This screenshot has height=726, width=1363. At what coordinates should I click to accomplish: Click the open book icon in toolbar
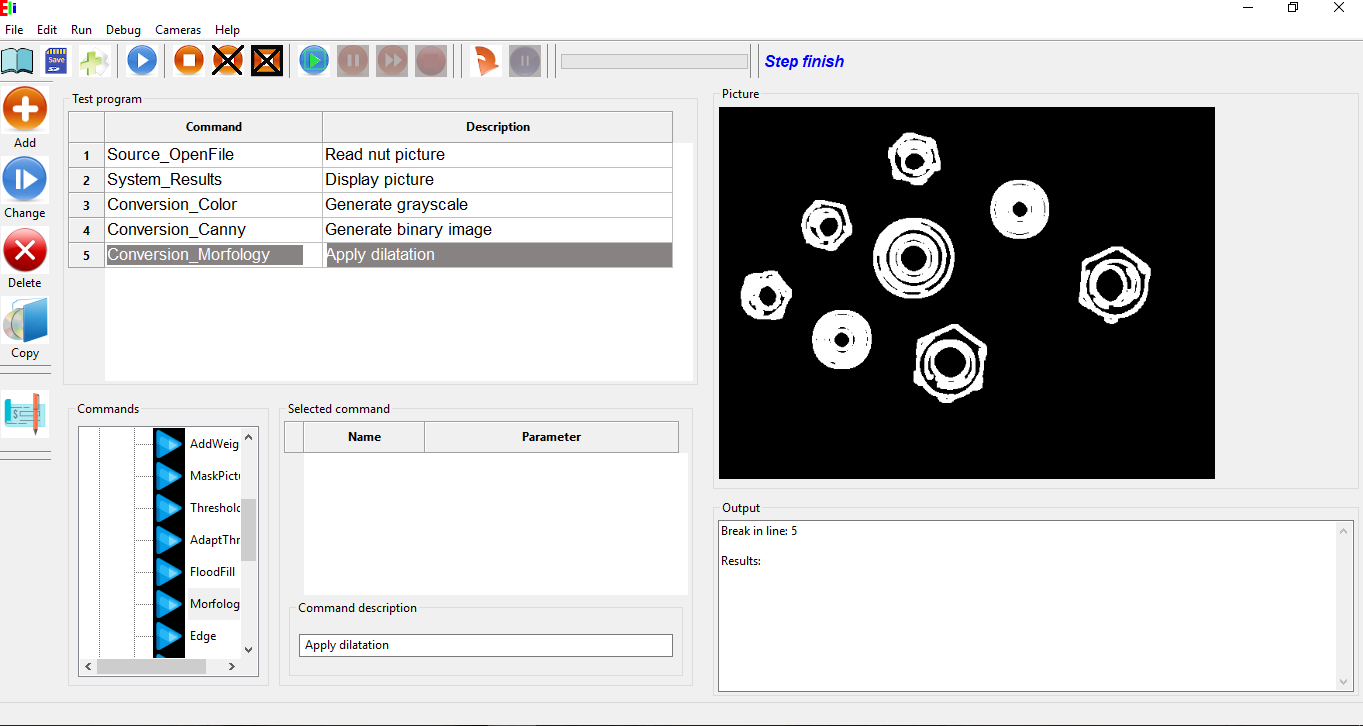click(17, 61)
